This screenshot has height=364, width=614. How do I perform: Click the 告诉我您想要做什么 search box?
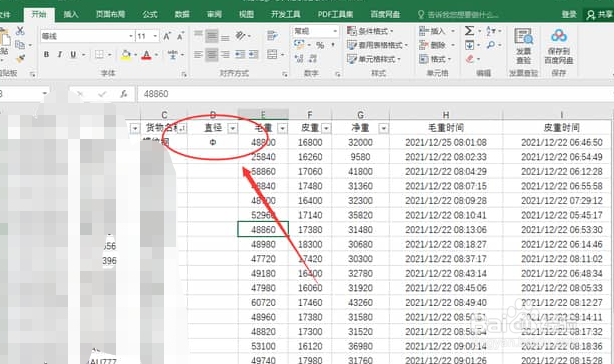(458, 15)
